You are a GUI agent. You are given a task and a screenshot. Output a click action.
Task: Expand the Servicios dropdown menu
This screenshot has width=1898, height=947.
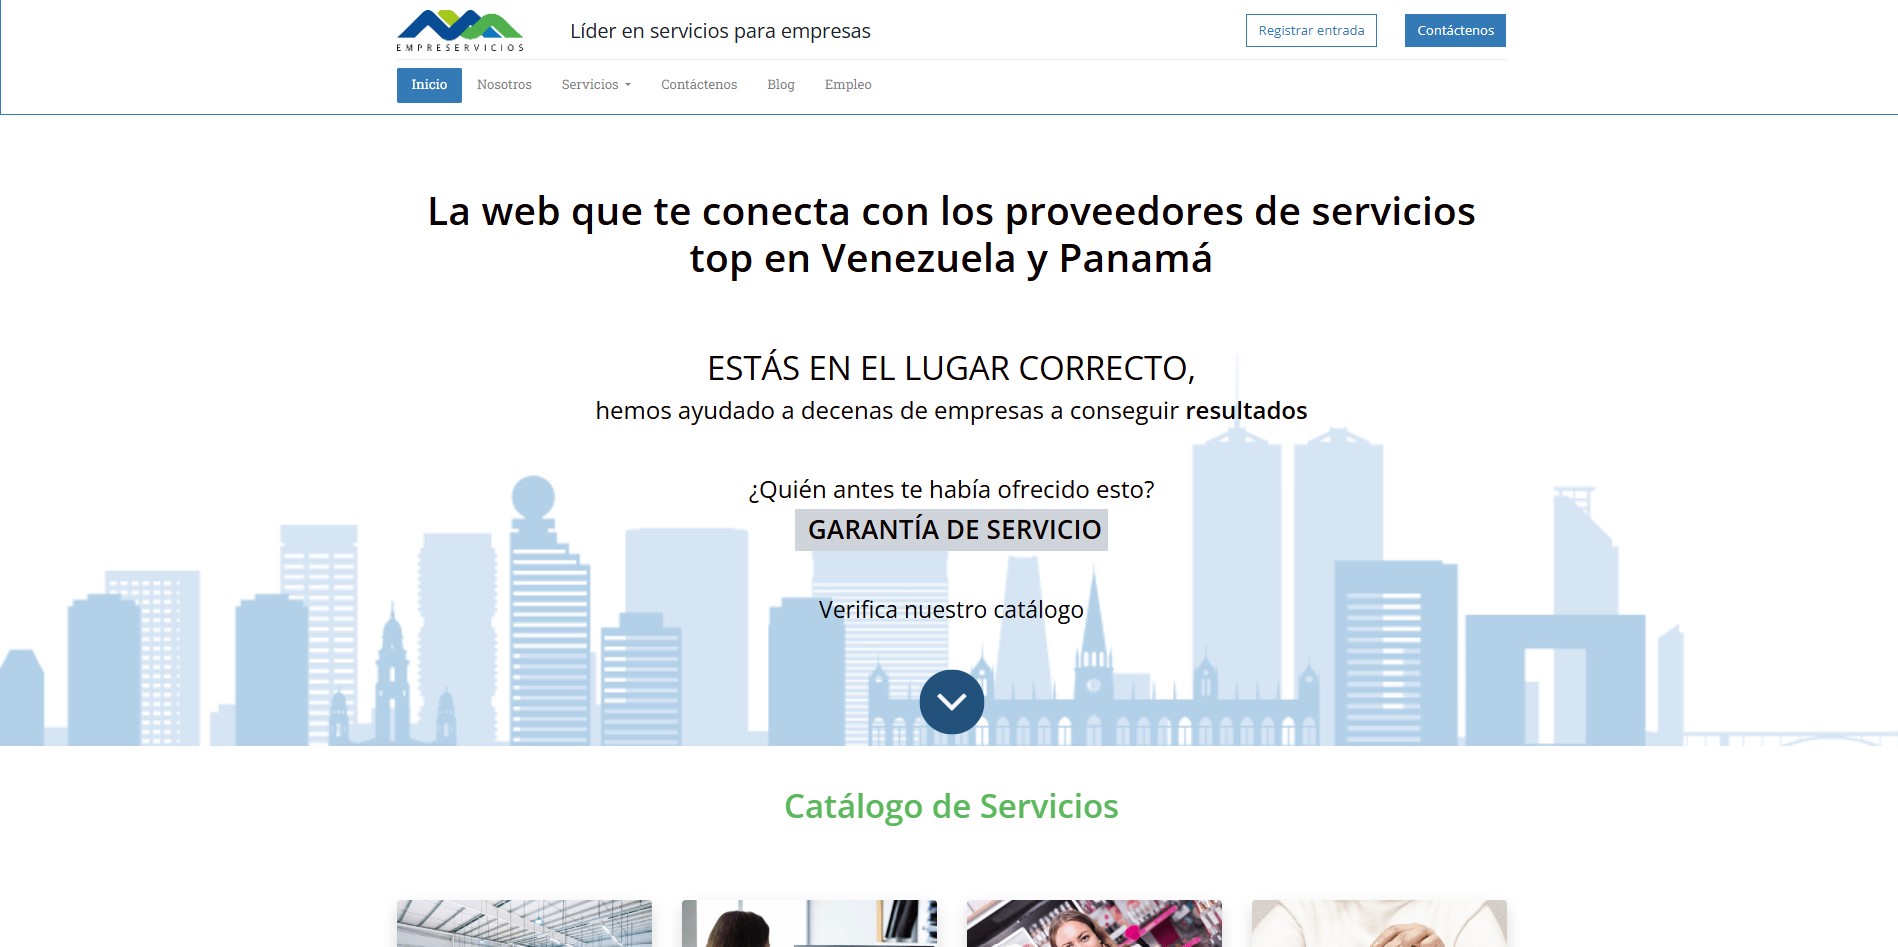(x=596, y=85)
